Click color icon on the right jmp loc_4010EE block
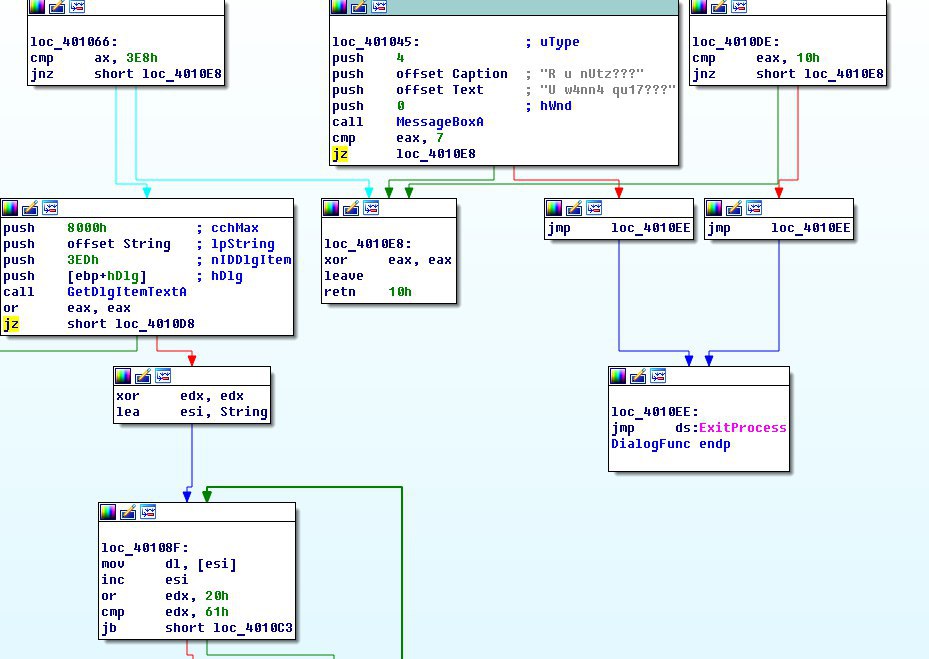The width and height of the screenshot is (929, 659). coord(714,208)
